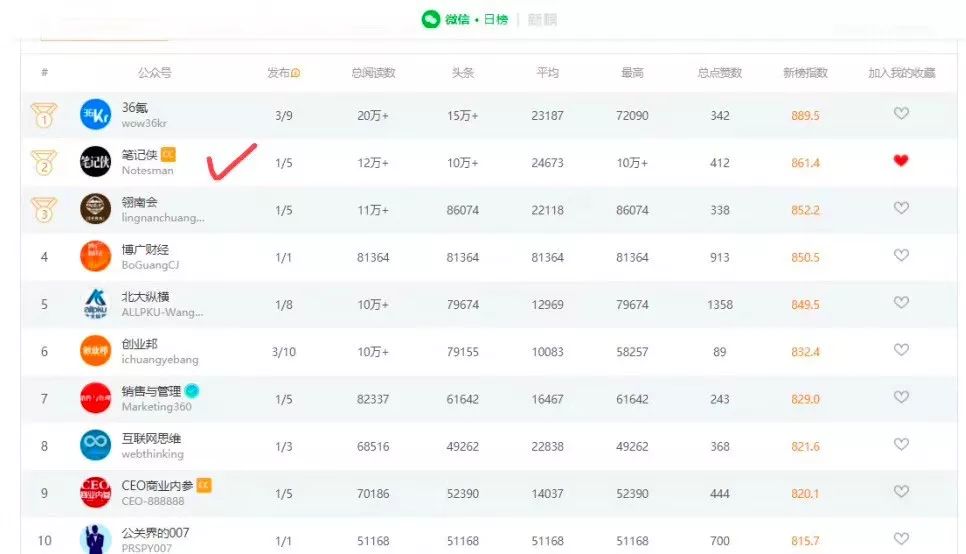Sort by 总阅读数 column header
Screen dimensions: 966x554
(x=373, y=73)
